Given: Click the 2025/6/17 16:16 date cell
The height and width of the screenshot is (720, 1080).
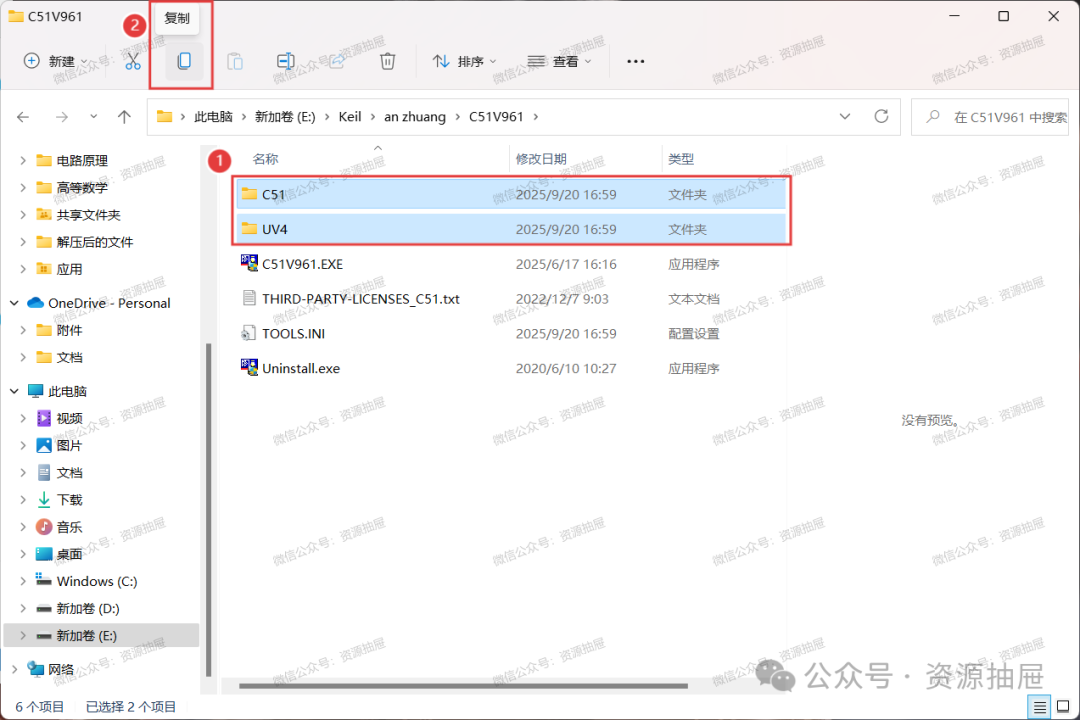Looking at the screenshot, I should (x=566, y=264).
